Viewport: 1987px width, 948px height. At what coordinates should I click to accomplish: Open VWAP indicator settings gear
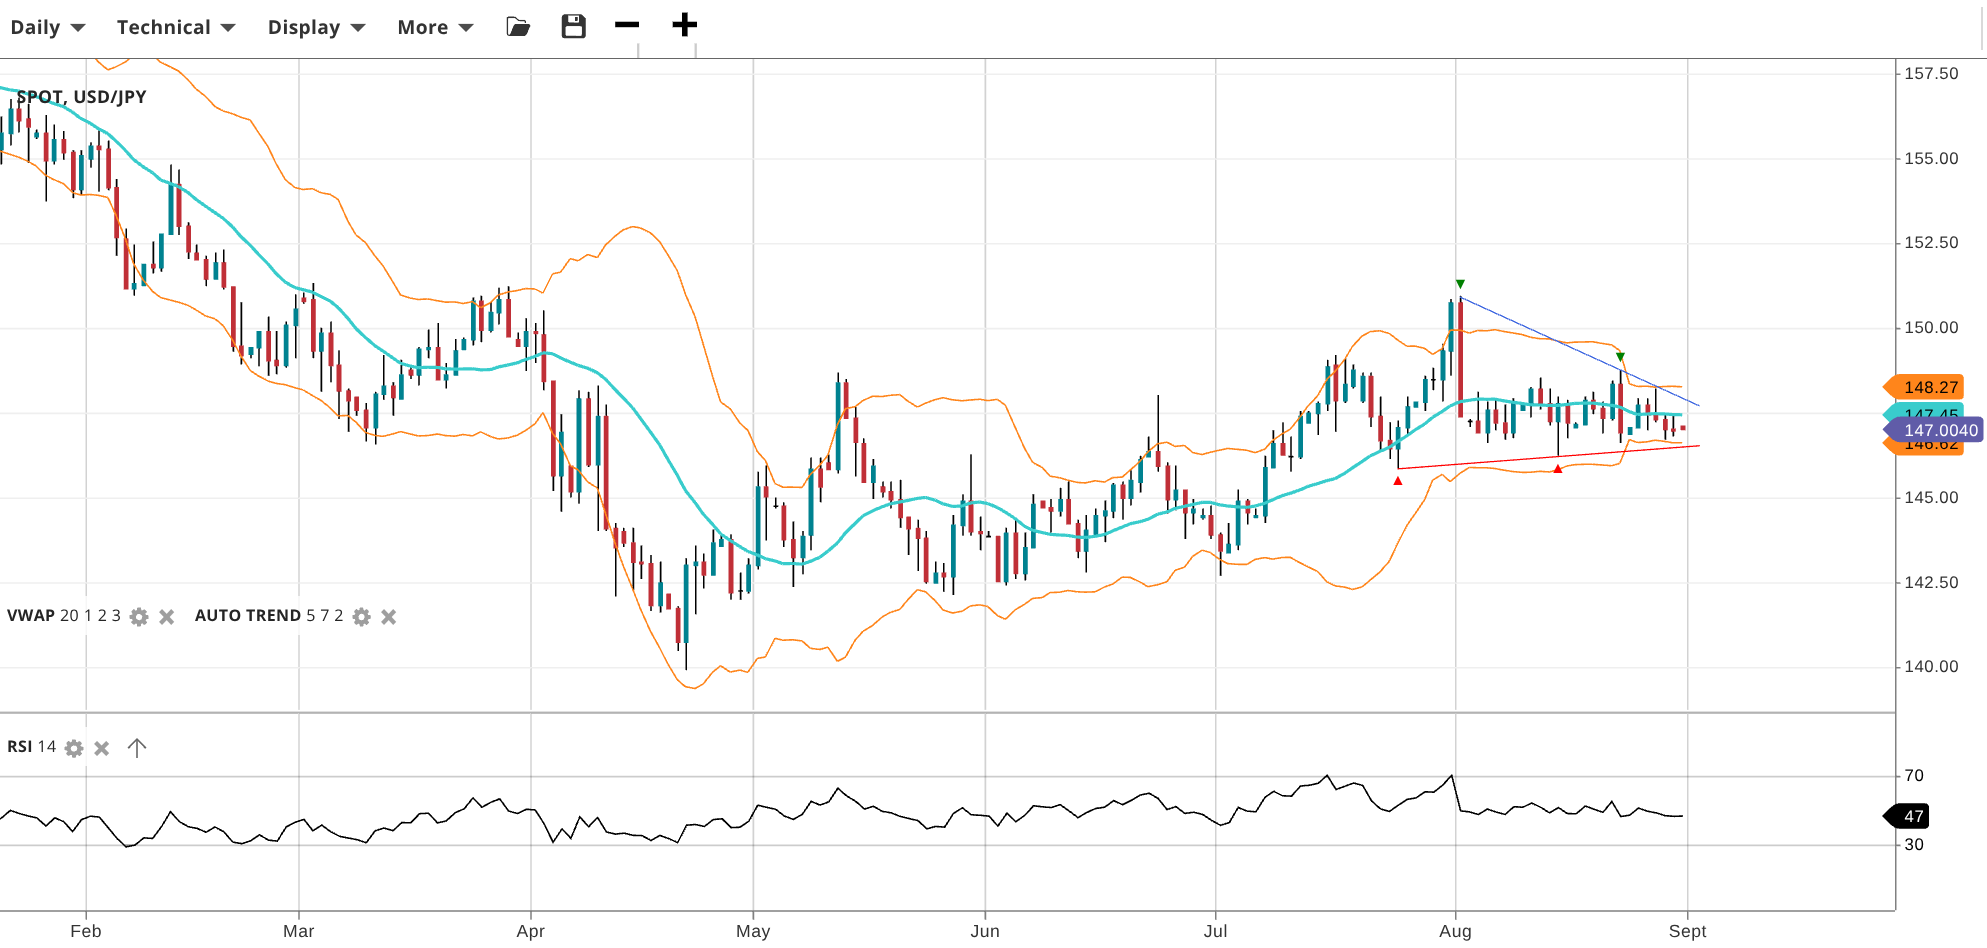tap(139, 617)
